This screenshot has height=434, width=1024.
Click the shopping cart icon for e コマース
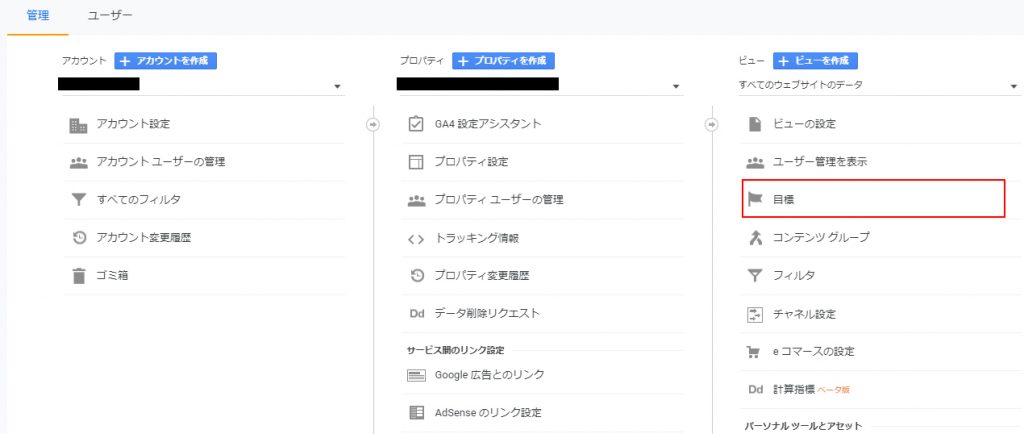755,352
